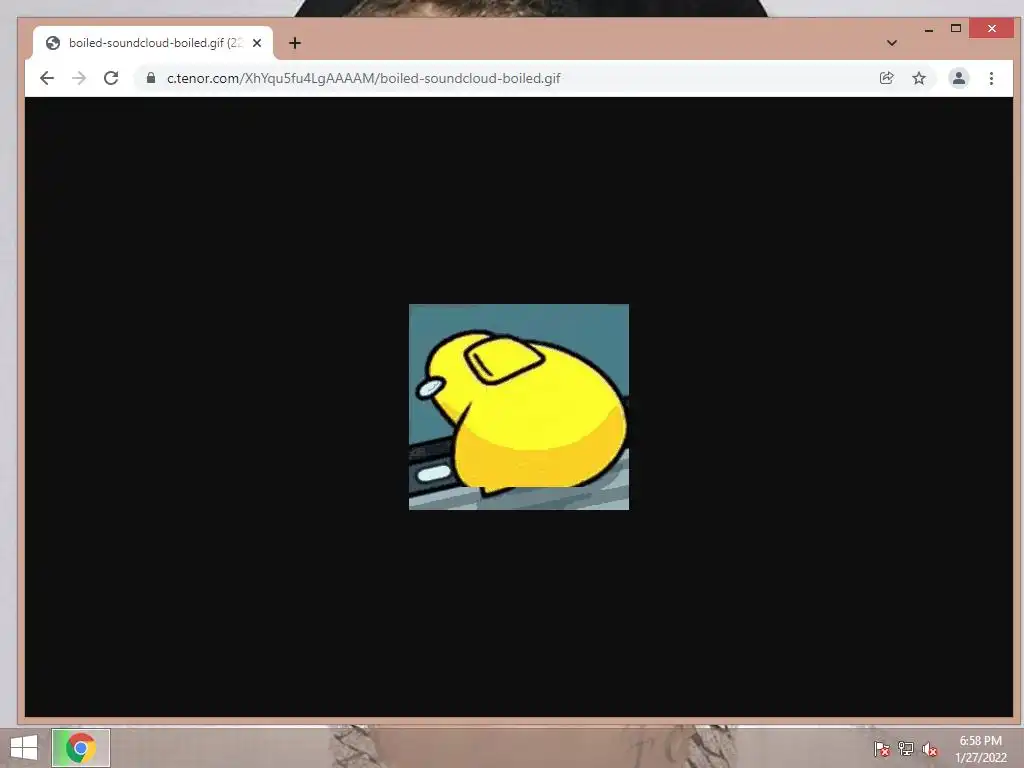Viewport: 1024px width, 768px height.
Task: Open the profile avatar menu
Action: coord(958,78)
